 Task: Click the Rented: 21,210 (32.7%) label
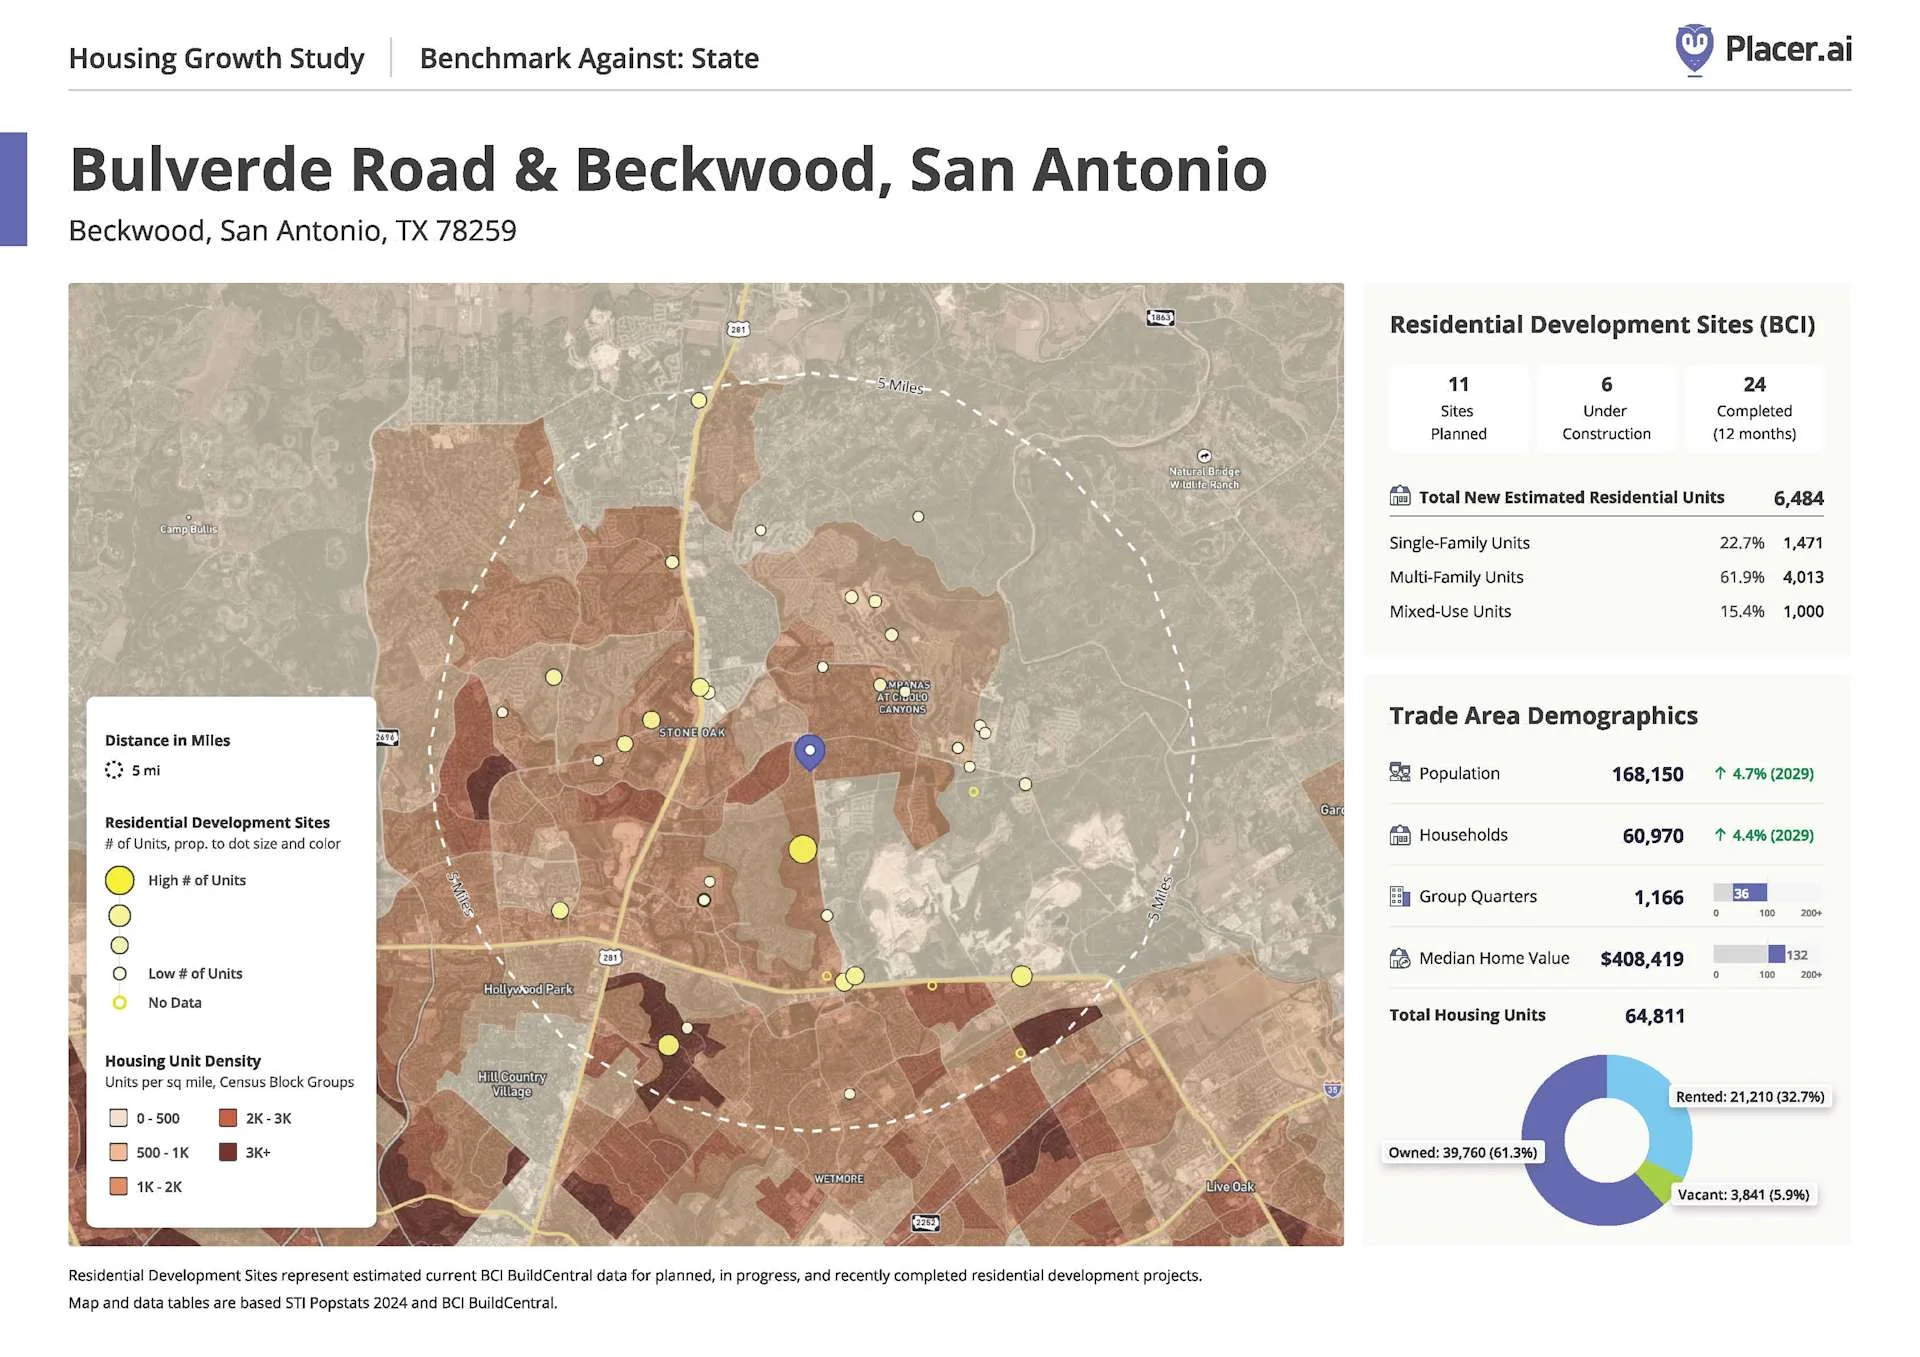1750,1096
